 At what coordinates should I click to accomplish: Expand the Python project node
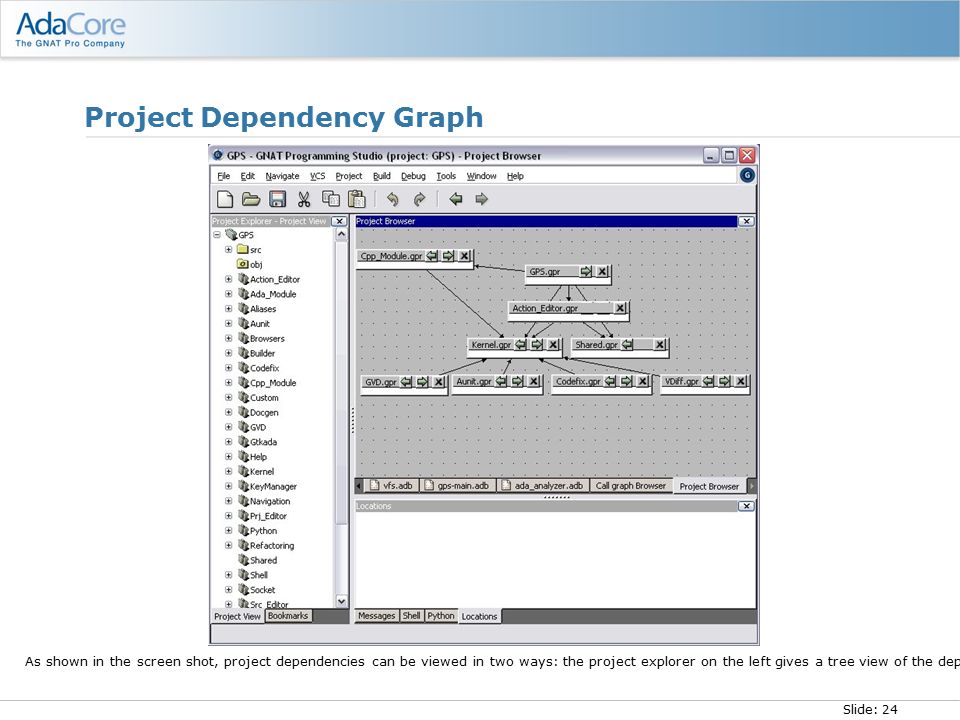(228, 530)
